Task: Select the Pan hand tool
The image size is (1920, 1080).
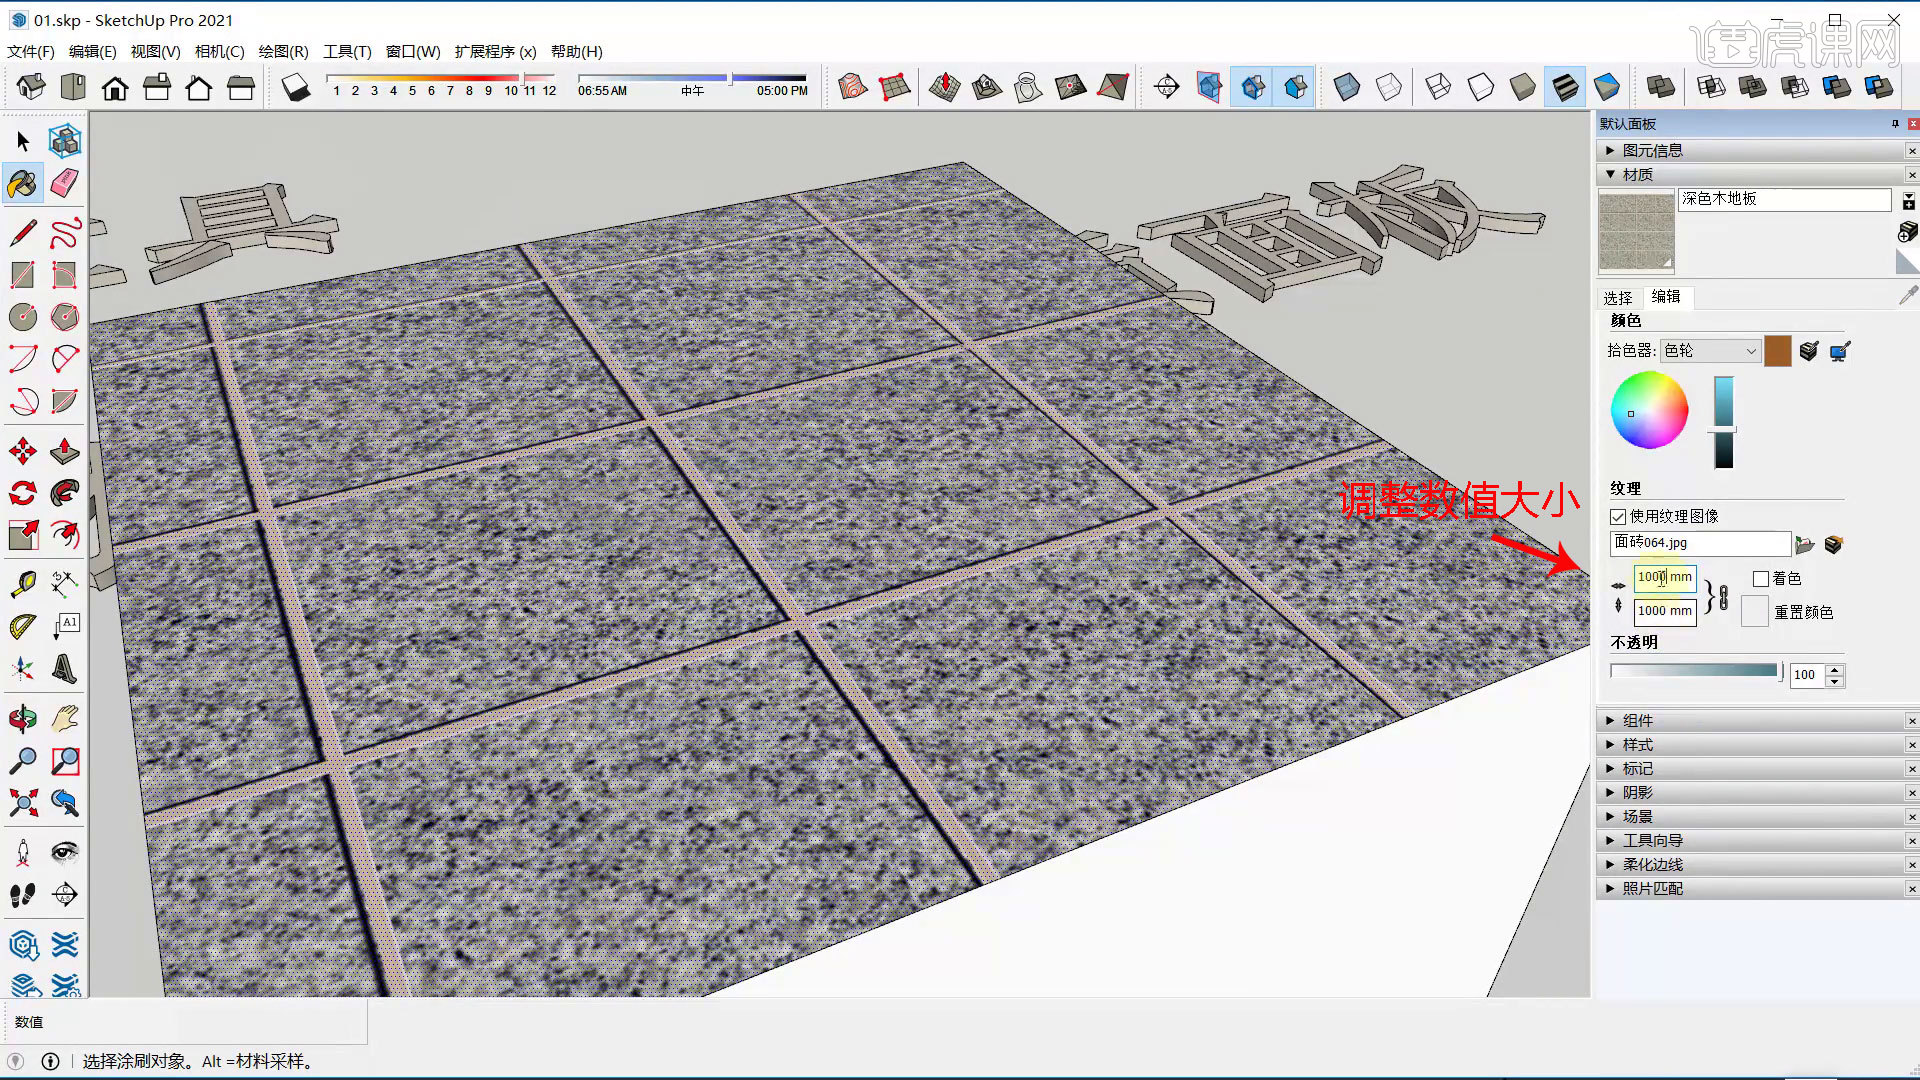Action: point(65,719)
